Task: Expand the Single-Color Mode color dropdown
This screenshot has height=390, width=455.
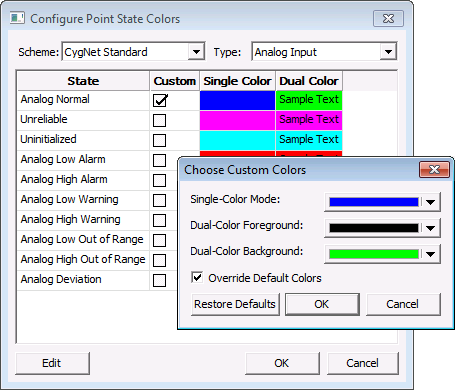Action: 430,202
